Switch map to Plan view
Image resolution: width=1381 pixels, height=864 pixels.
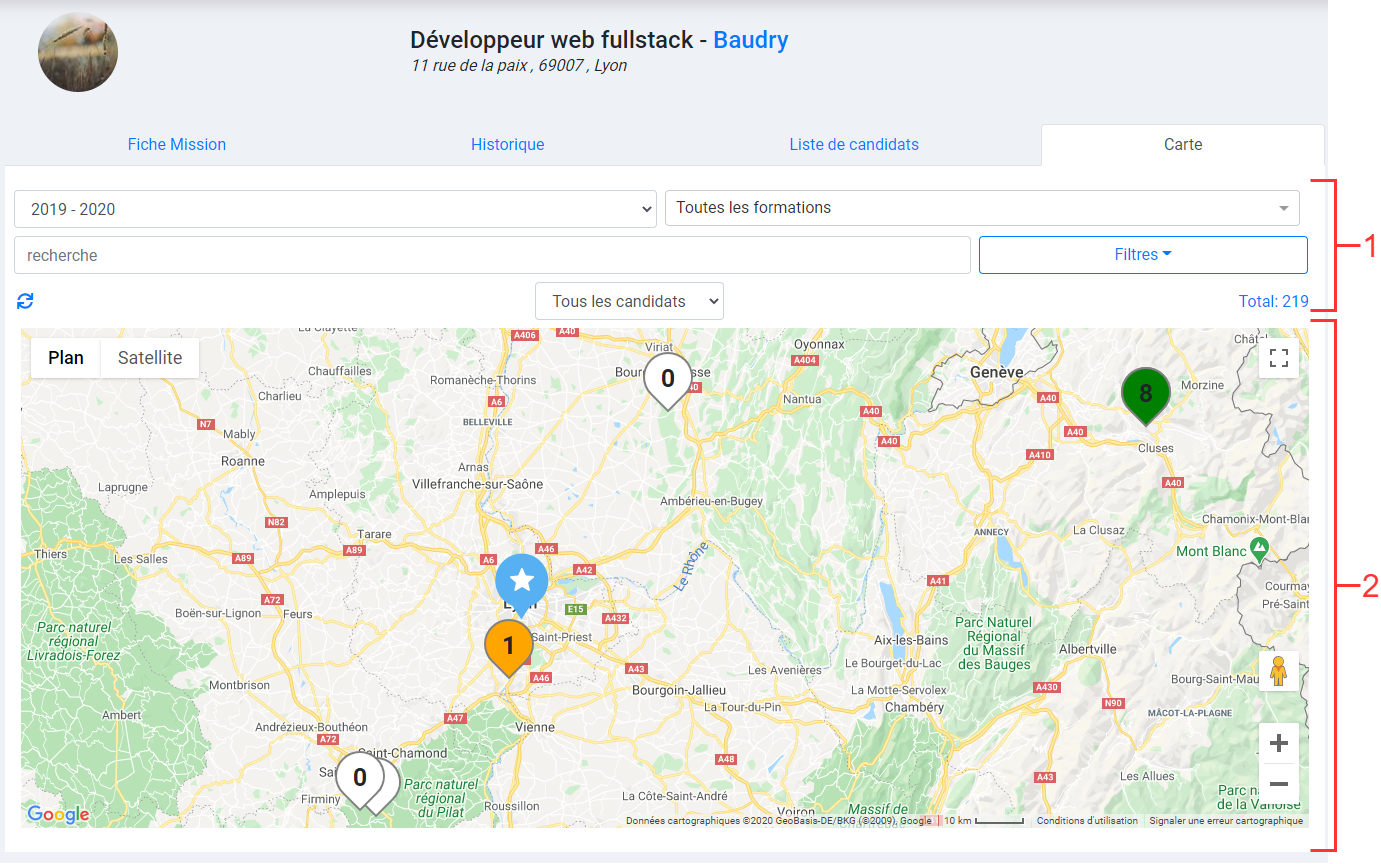point(66,358)
